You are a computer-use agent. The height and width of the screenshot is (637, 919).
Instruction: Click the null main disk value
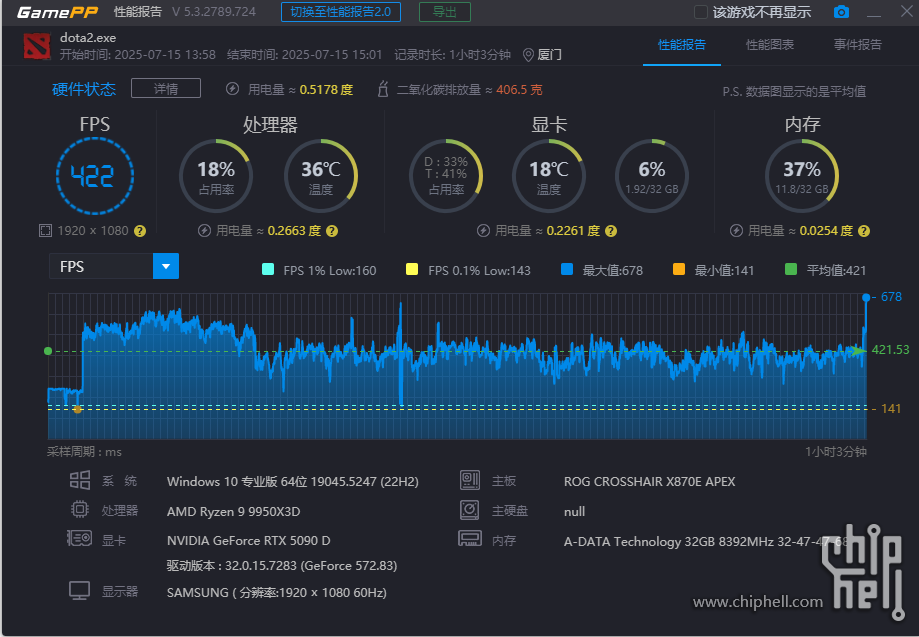[574, 512]
